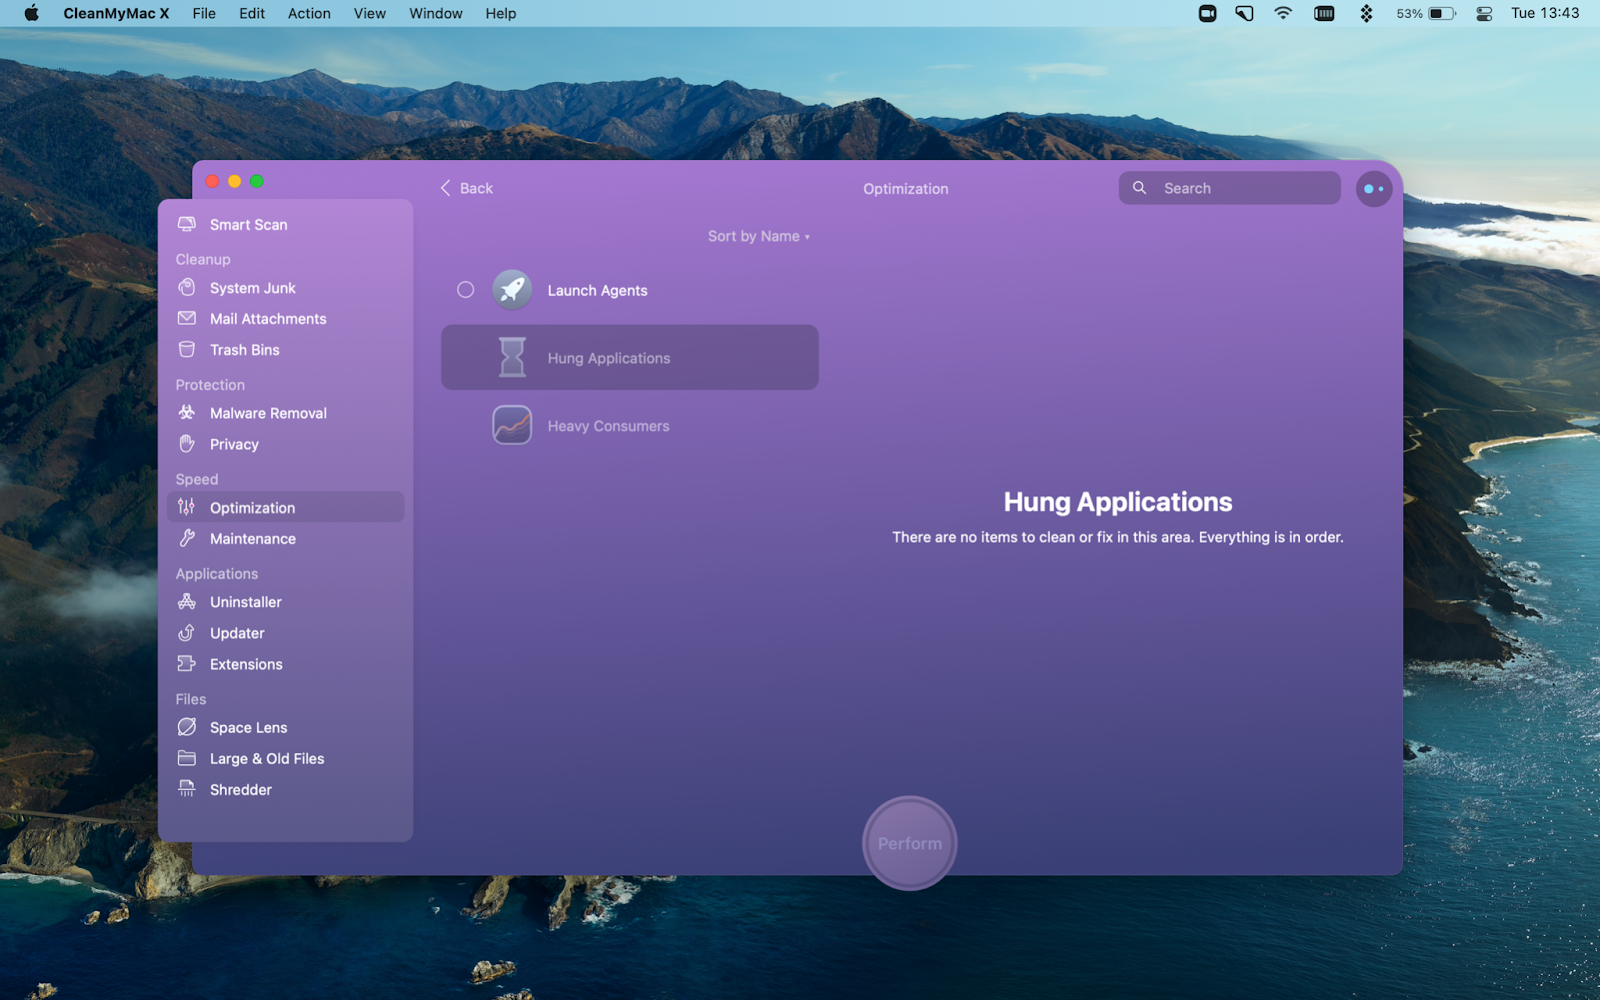Open Control Center in menu bar
The width and height of the screenshot is (1600, 1000).
pyautogui.click(x=1484, y=13)
